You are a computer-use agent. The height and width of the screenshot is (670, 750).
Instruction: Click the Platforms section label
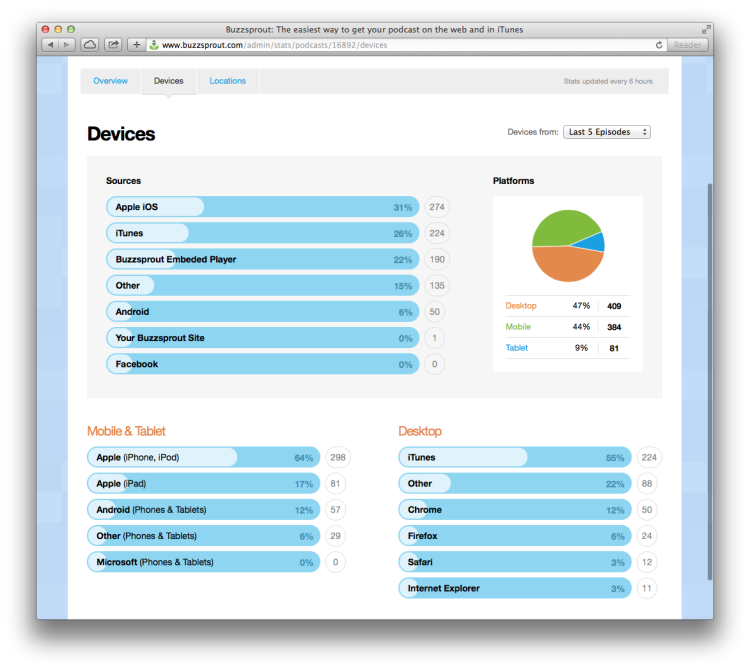click(513, 181)
